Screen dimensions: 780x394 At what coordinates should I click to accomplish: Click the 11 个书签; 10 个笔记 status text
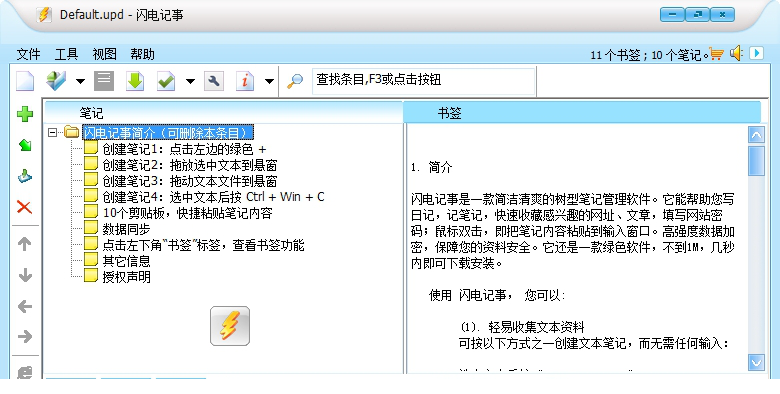click(x=649, y=55)
